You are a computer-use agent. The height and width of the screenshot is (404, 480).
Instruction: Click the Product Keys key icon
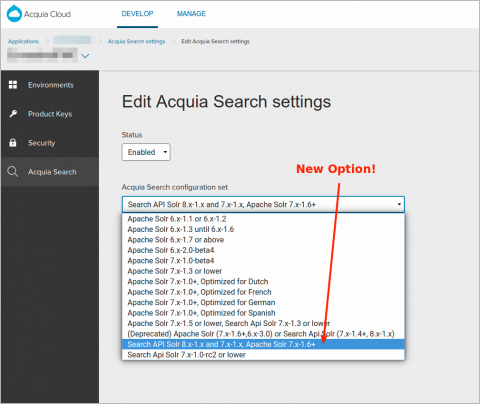(x=13, y=114)
